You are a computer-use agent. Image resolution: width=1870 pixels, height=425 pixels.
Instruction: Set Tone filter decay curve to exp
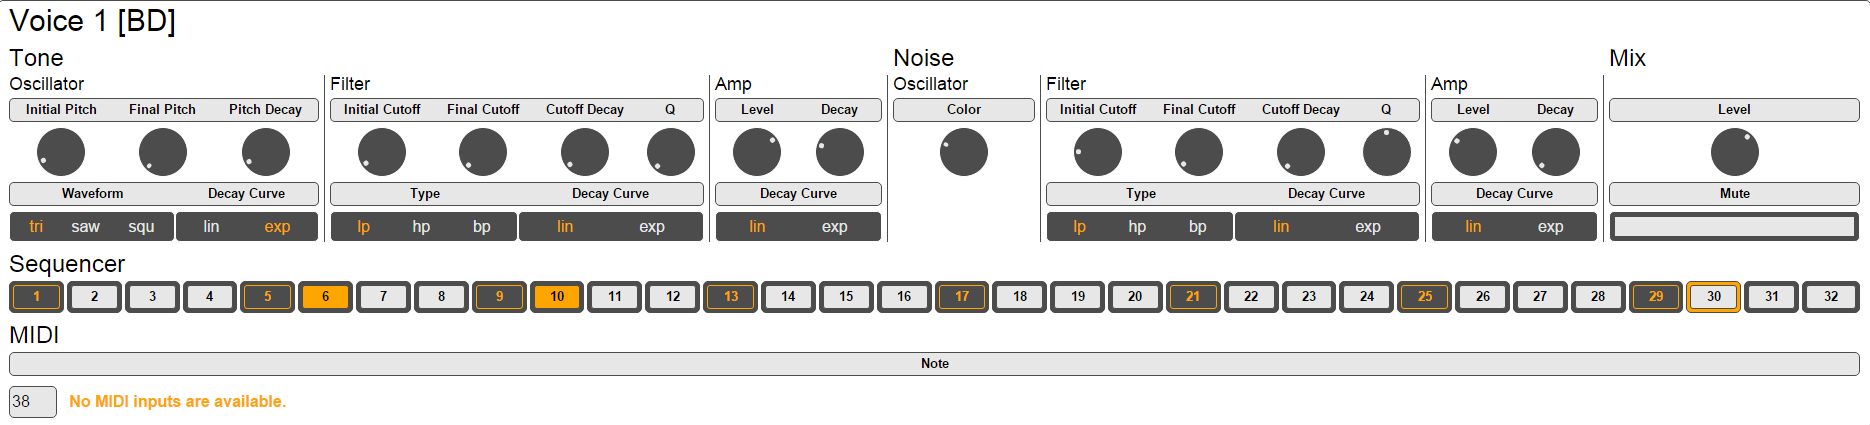click(652, 227)
